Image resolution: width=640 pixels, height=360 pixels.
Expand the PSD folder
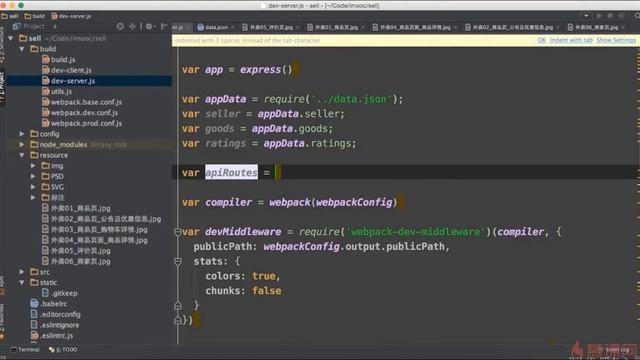click(x=33, y=176)
